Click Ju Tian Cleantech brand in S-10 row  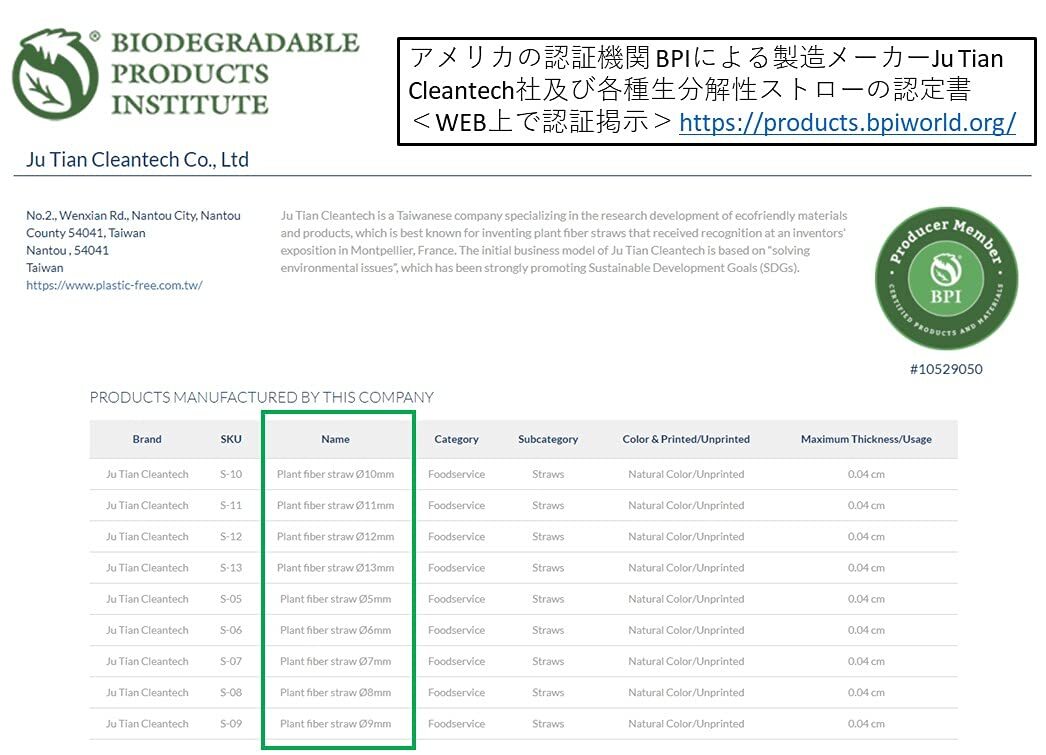147,474
